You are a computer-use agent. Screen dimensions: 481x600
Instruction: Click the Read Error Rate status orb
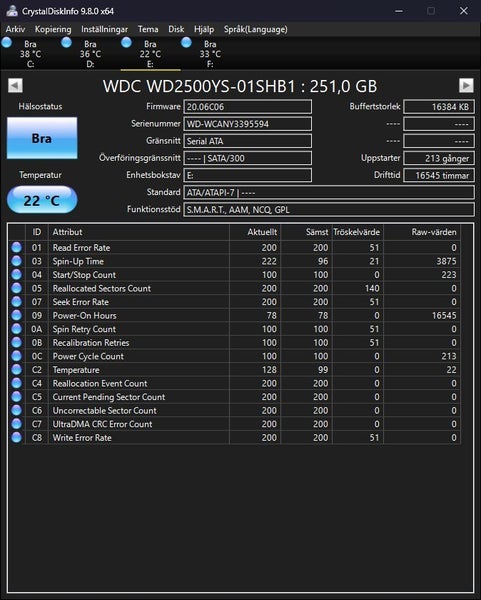tap(16, 248)
